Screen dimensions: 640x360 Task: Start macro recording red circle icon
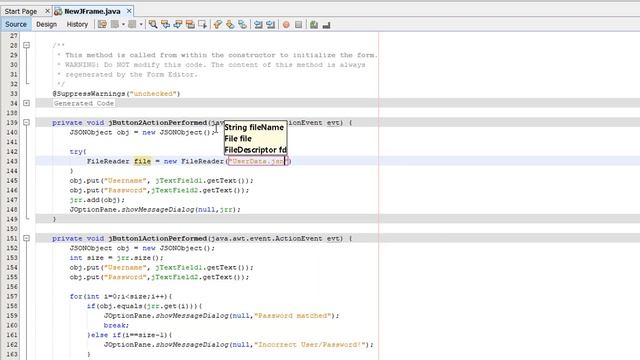(x=286, y=24)
